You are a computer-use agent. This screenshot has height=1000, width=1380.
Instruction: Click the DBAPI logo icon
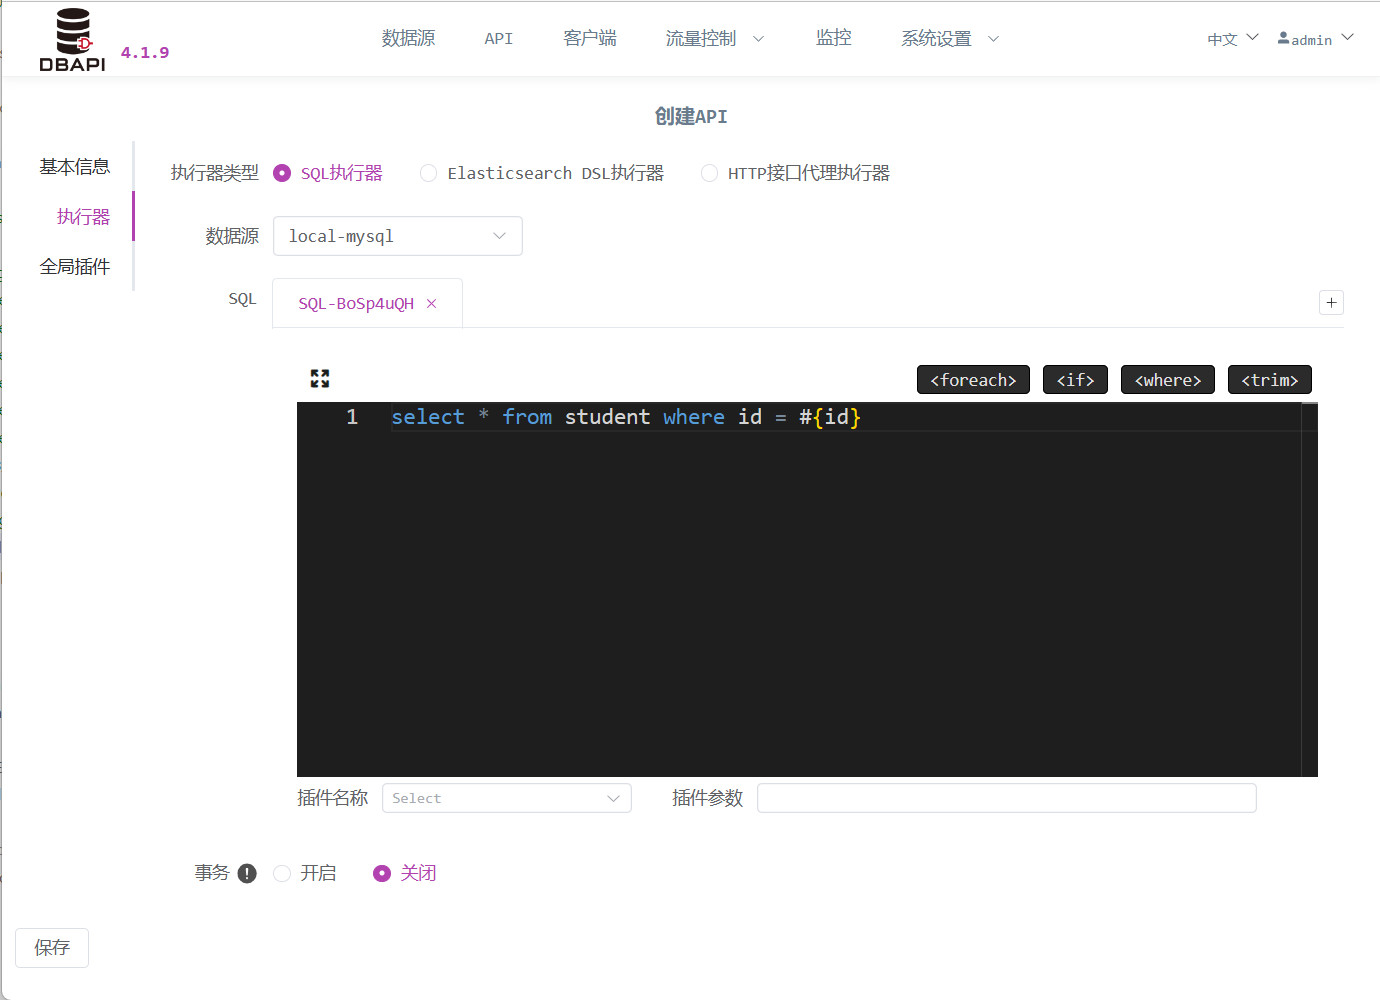[73, 40]
